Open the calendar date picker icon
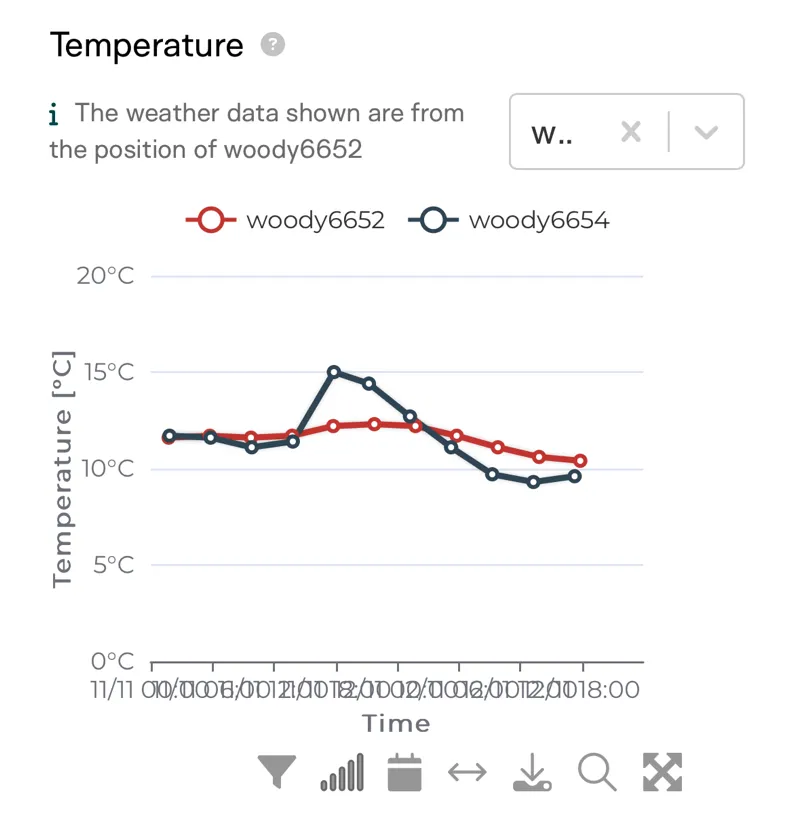 point(404,771)
